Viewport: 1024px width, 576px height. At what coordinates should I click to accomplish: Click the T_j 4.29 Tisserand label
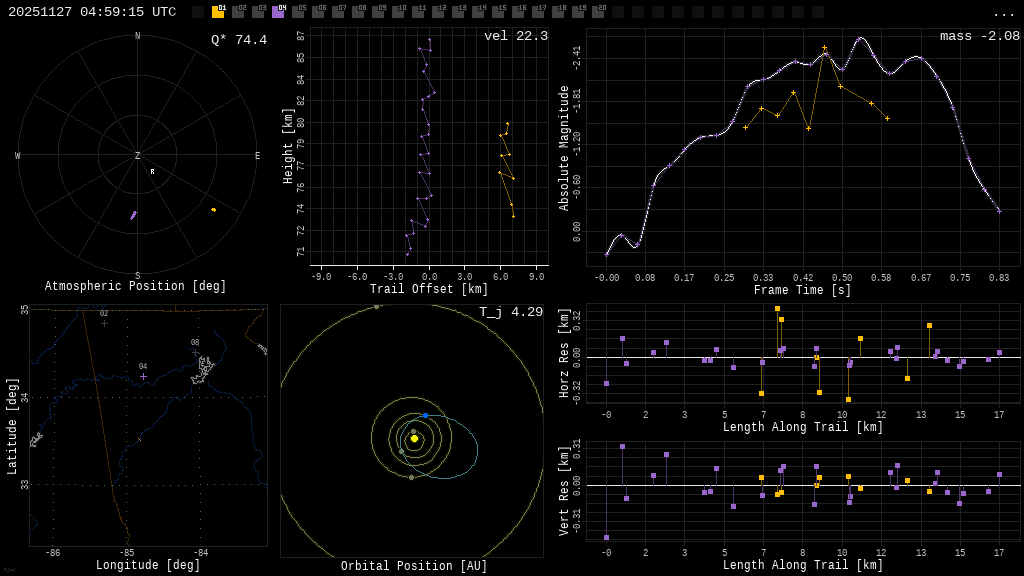510,312
